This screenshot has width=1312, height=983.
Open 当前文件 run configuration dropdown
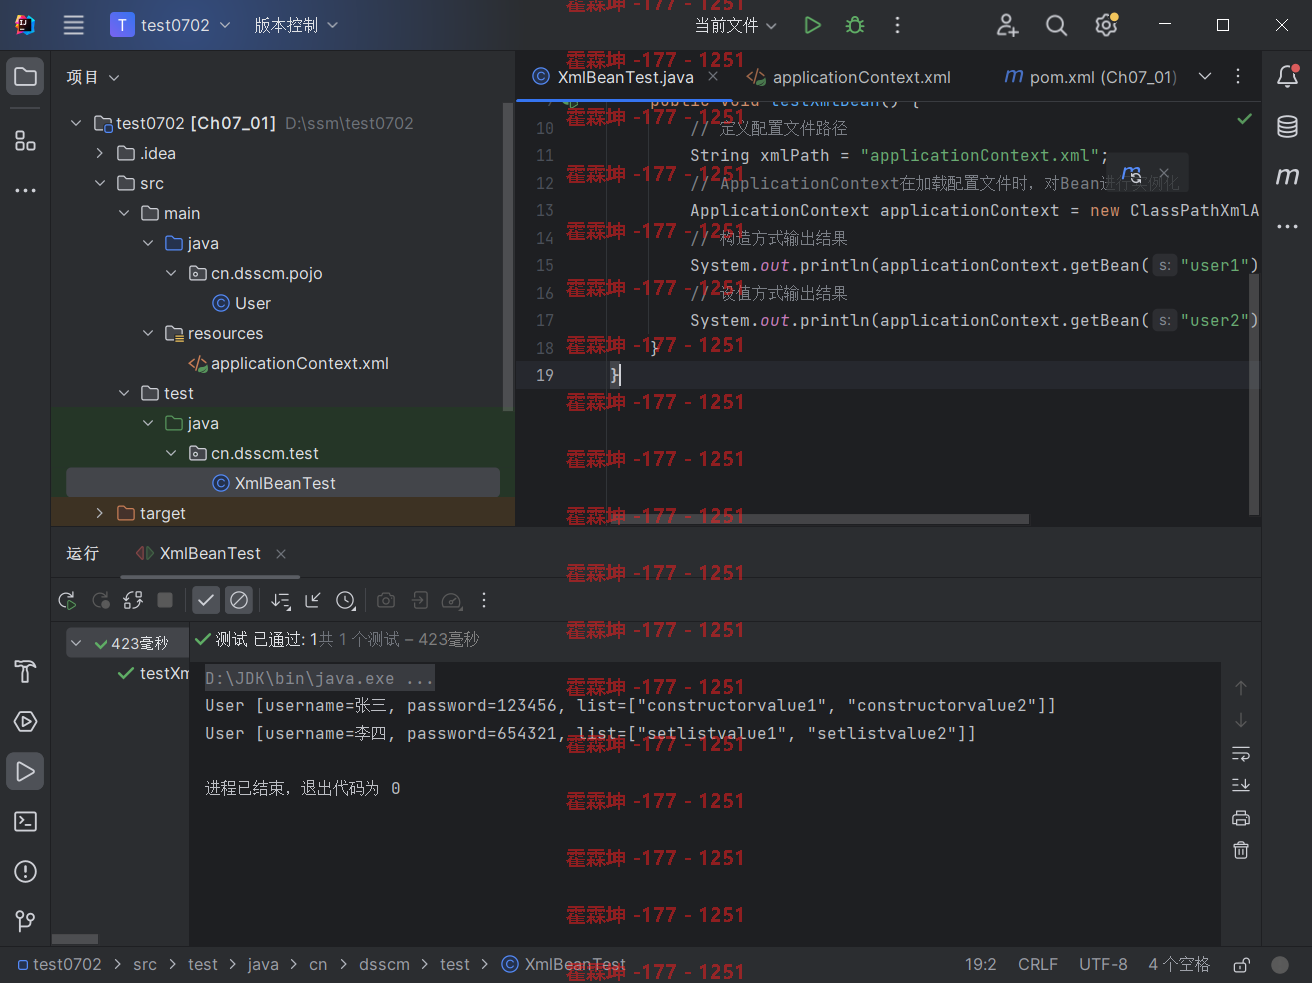point(736,25)
